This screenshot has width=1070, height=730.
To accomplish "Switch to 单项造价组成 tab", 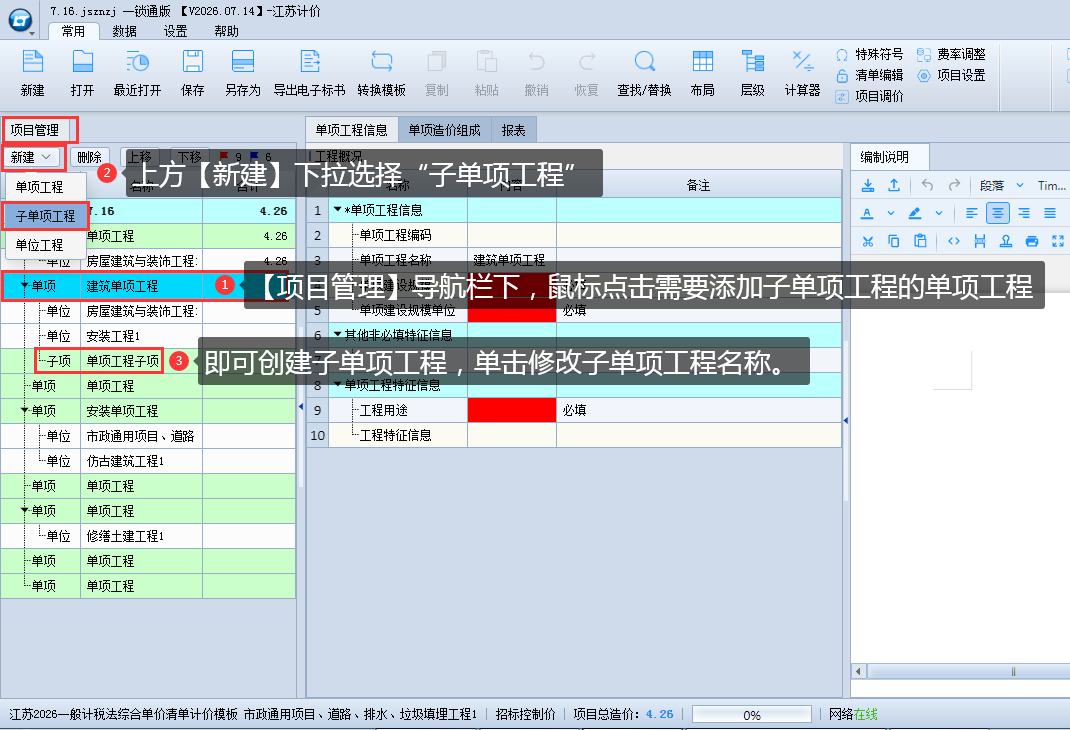I will point(444,130).
